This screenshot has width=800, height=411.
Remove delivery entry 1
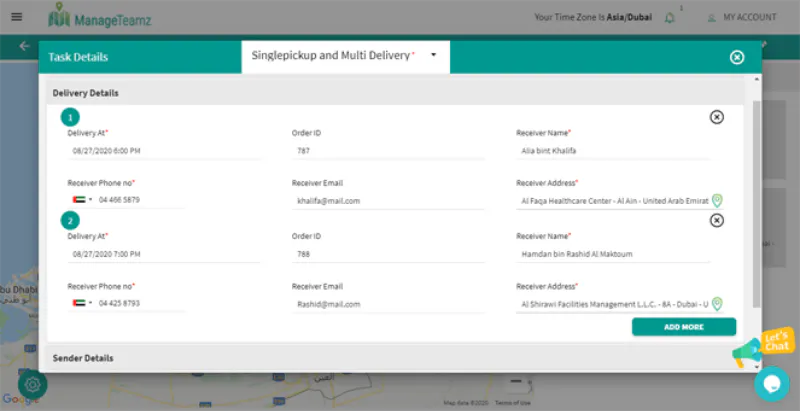[x=717, y=117]
